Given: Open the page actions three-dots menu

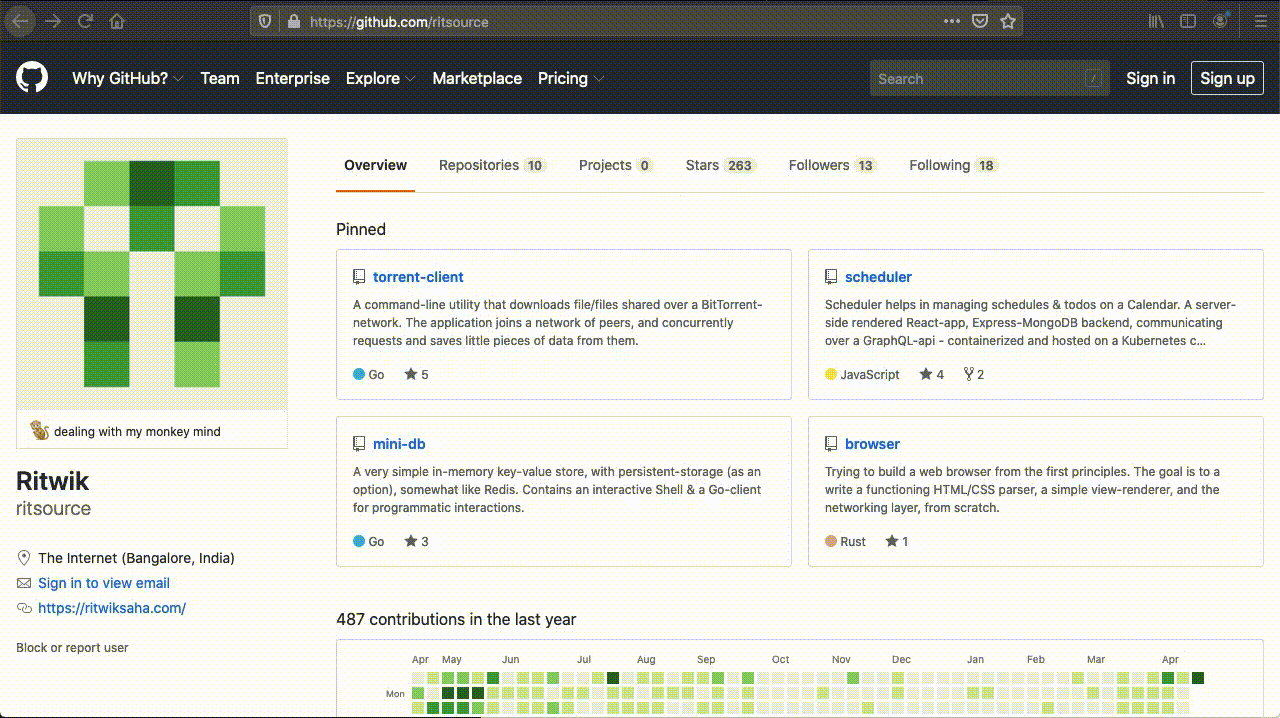Looking at the screenshot, I should coord(952,21).
